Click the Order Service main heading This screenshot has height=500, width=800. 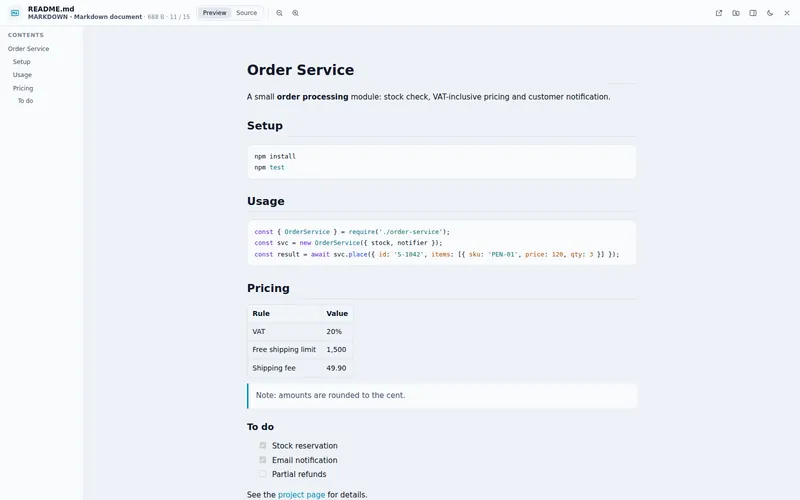pos(301,70)
